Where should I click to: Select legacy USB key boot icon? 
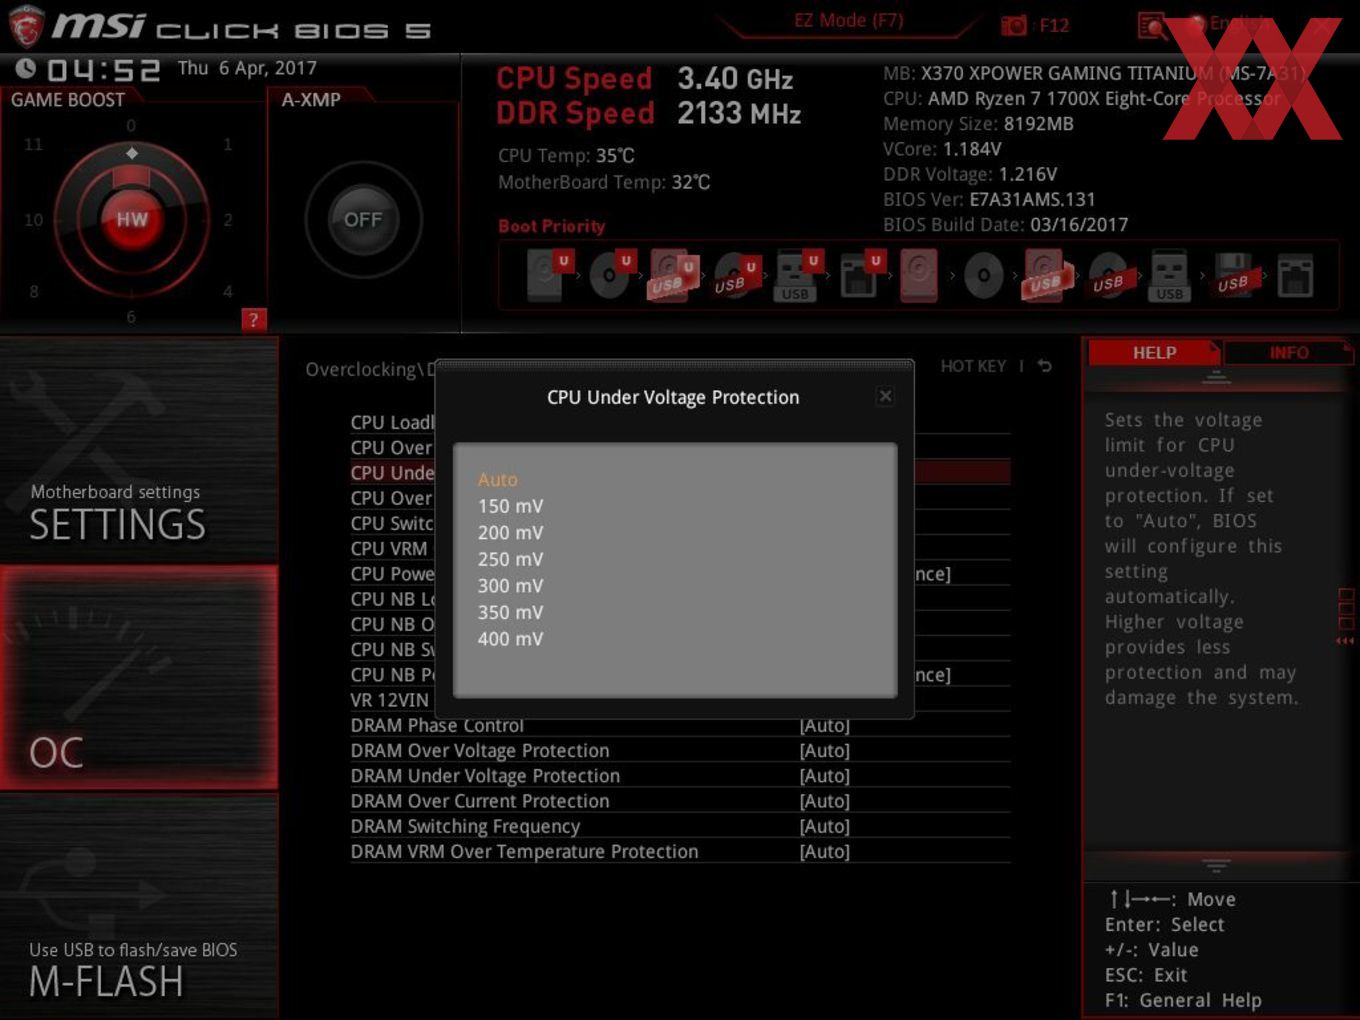click(1169, 275)
